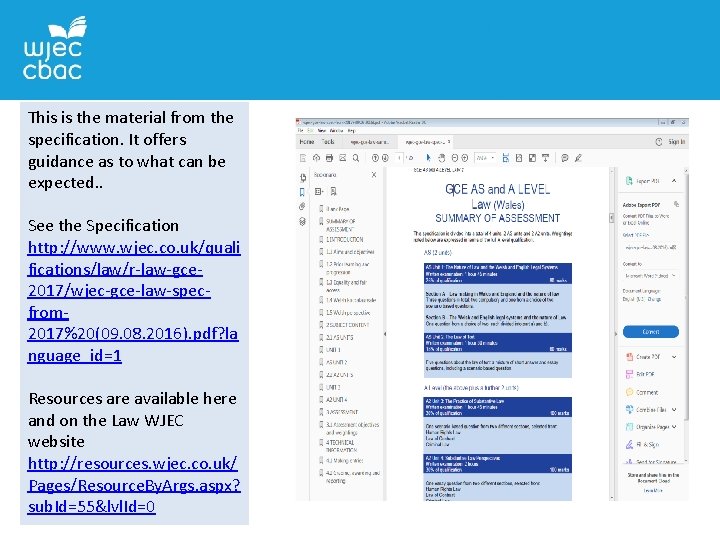Go to next page with down arrow icon
The image size is (720, 540).
coord(385,158)
